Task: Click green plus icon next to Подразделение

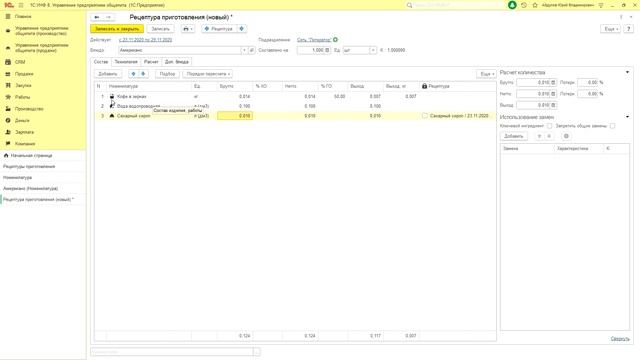Action: click(336, 40)
